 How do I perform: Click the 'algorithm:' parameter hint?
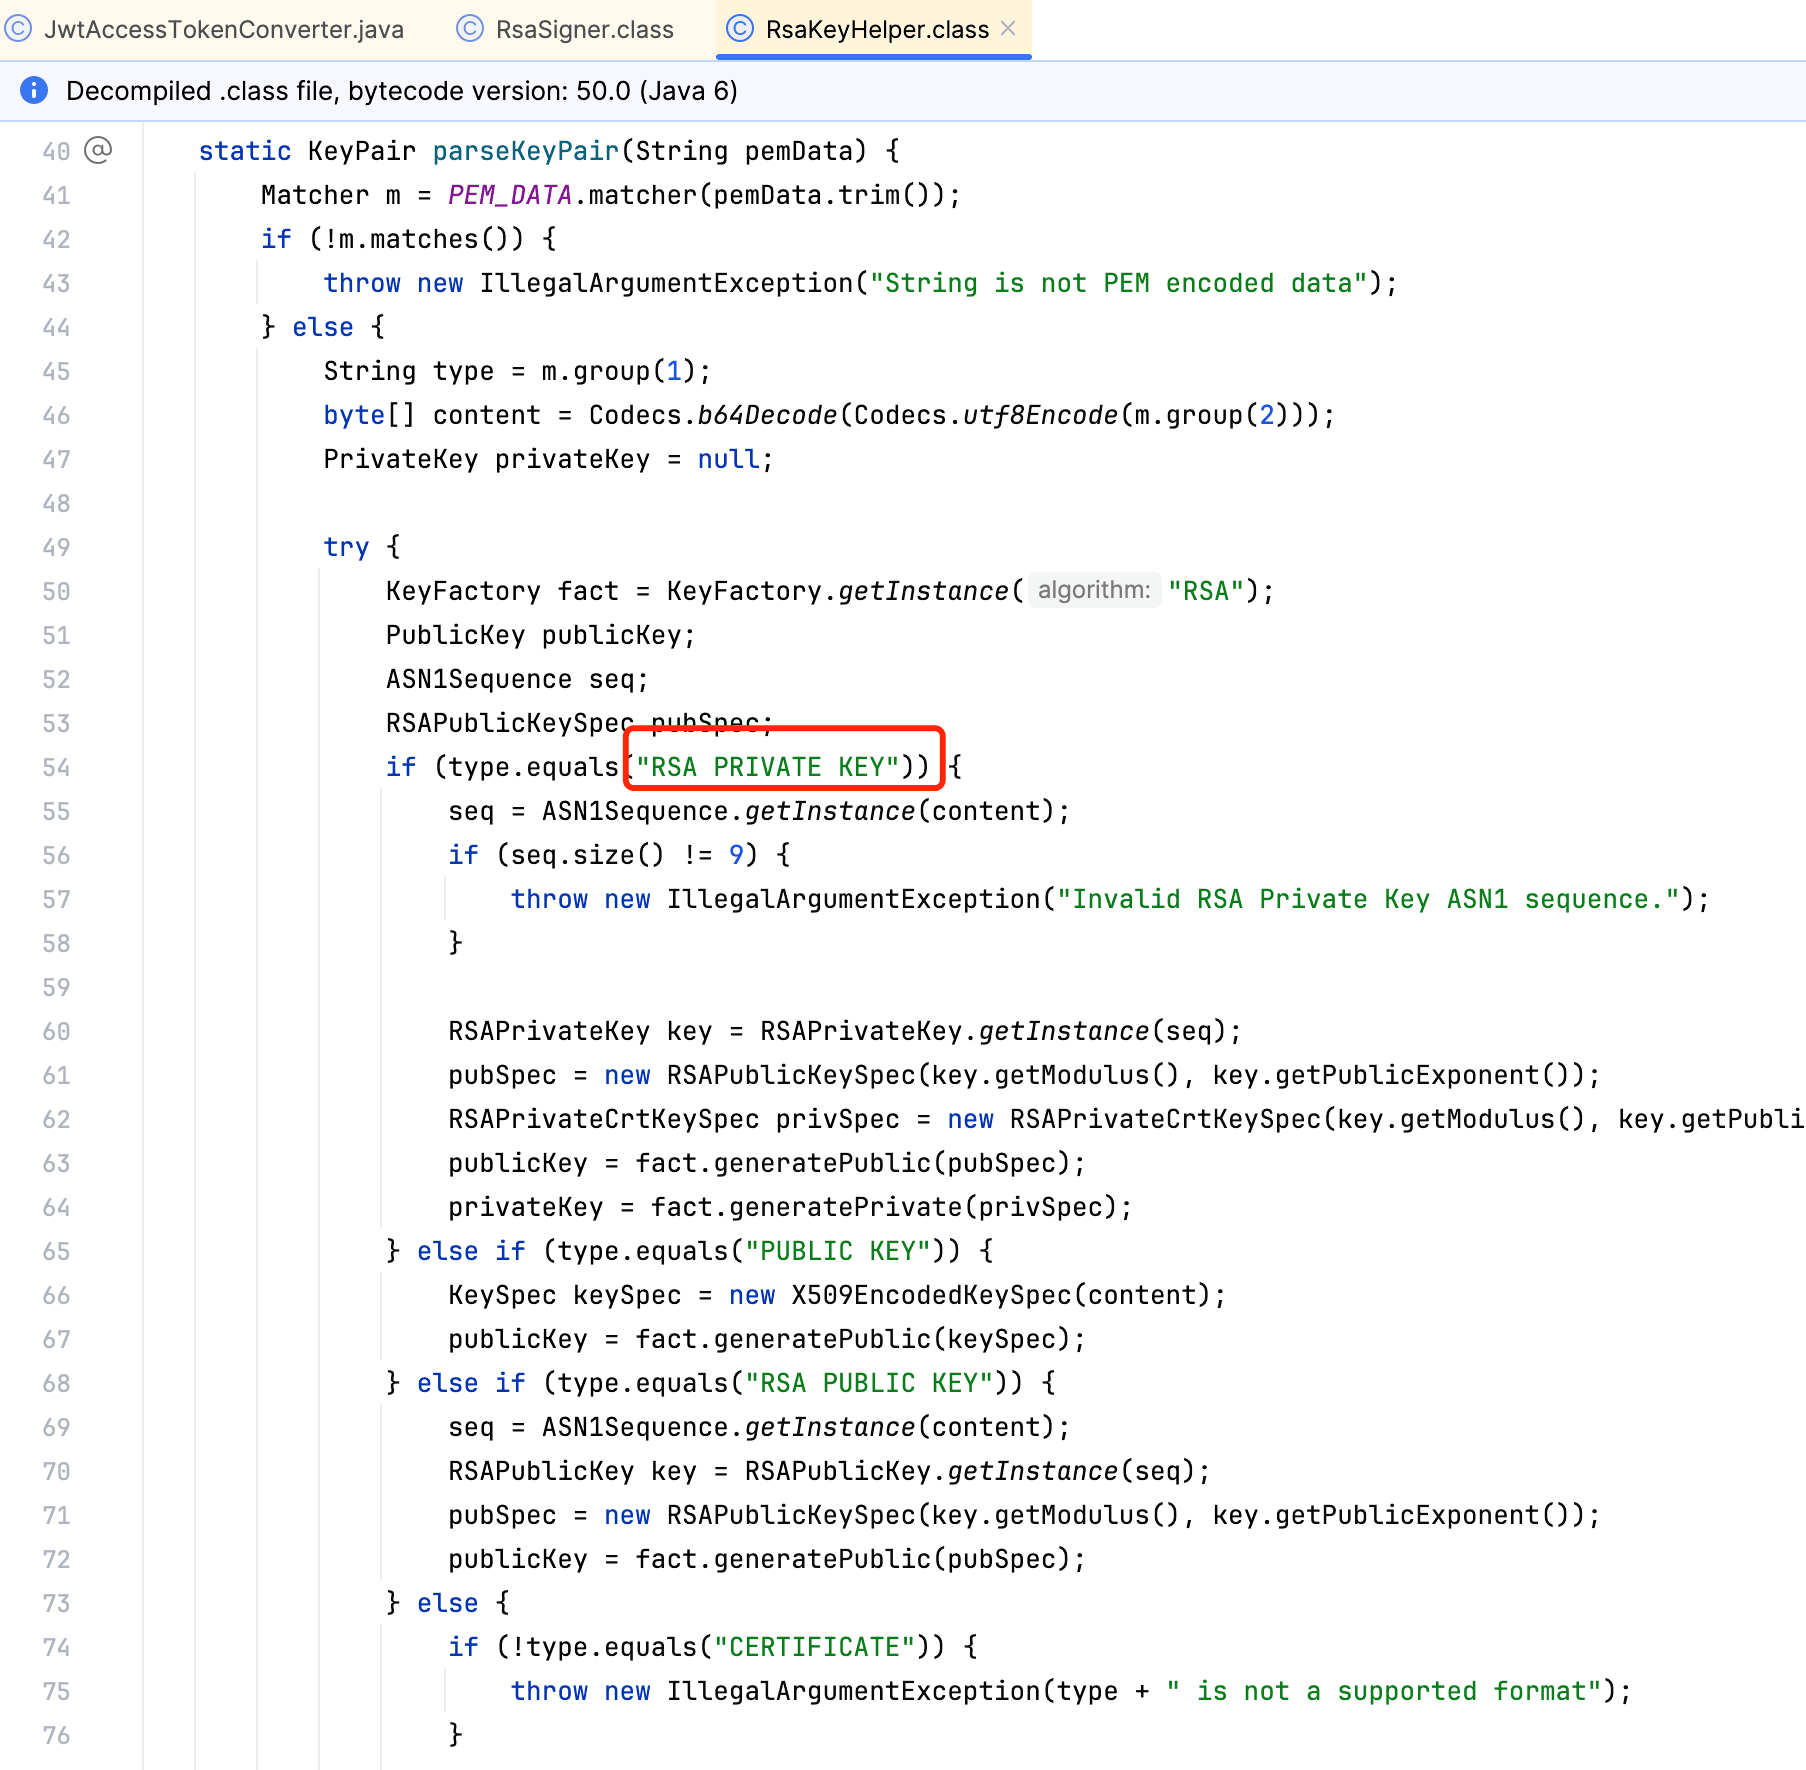click(x=1094, y=590)
